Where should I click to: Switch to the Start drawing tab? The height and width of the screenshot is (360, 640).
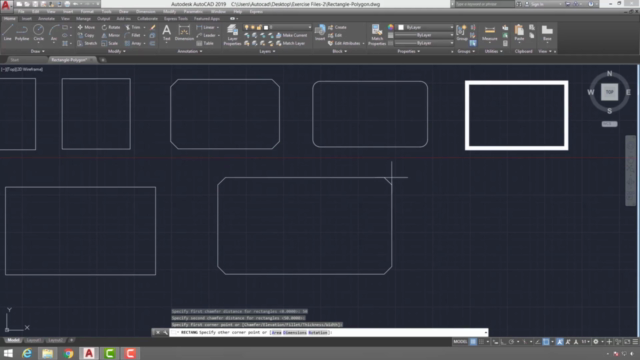pyautogui.click(x=15, y=60)
